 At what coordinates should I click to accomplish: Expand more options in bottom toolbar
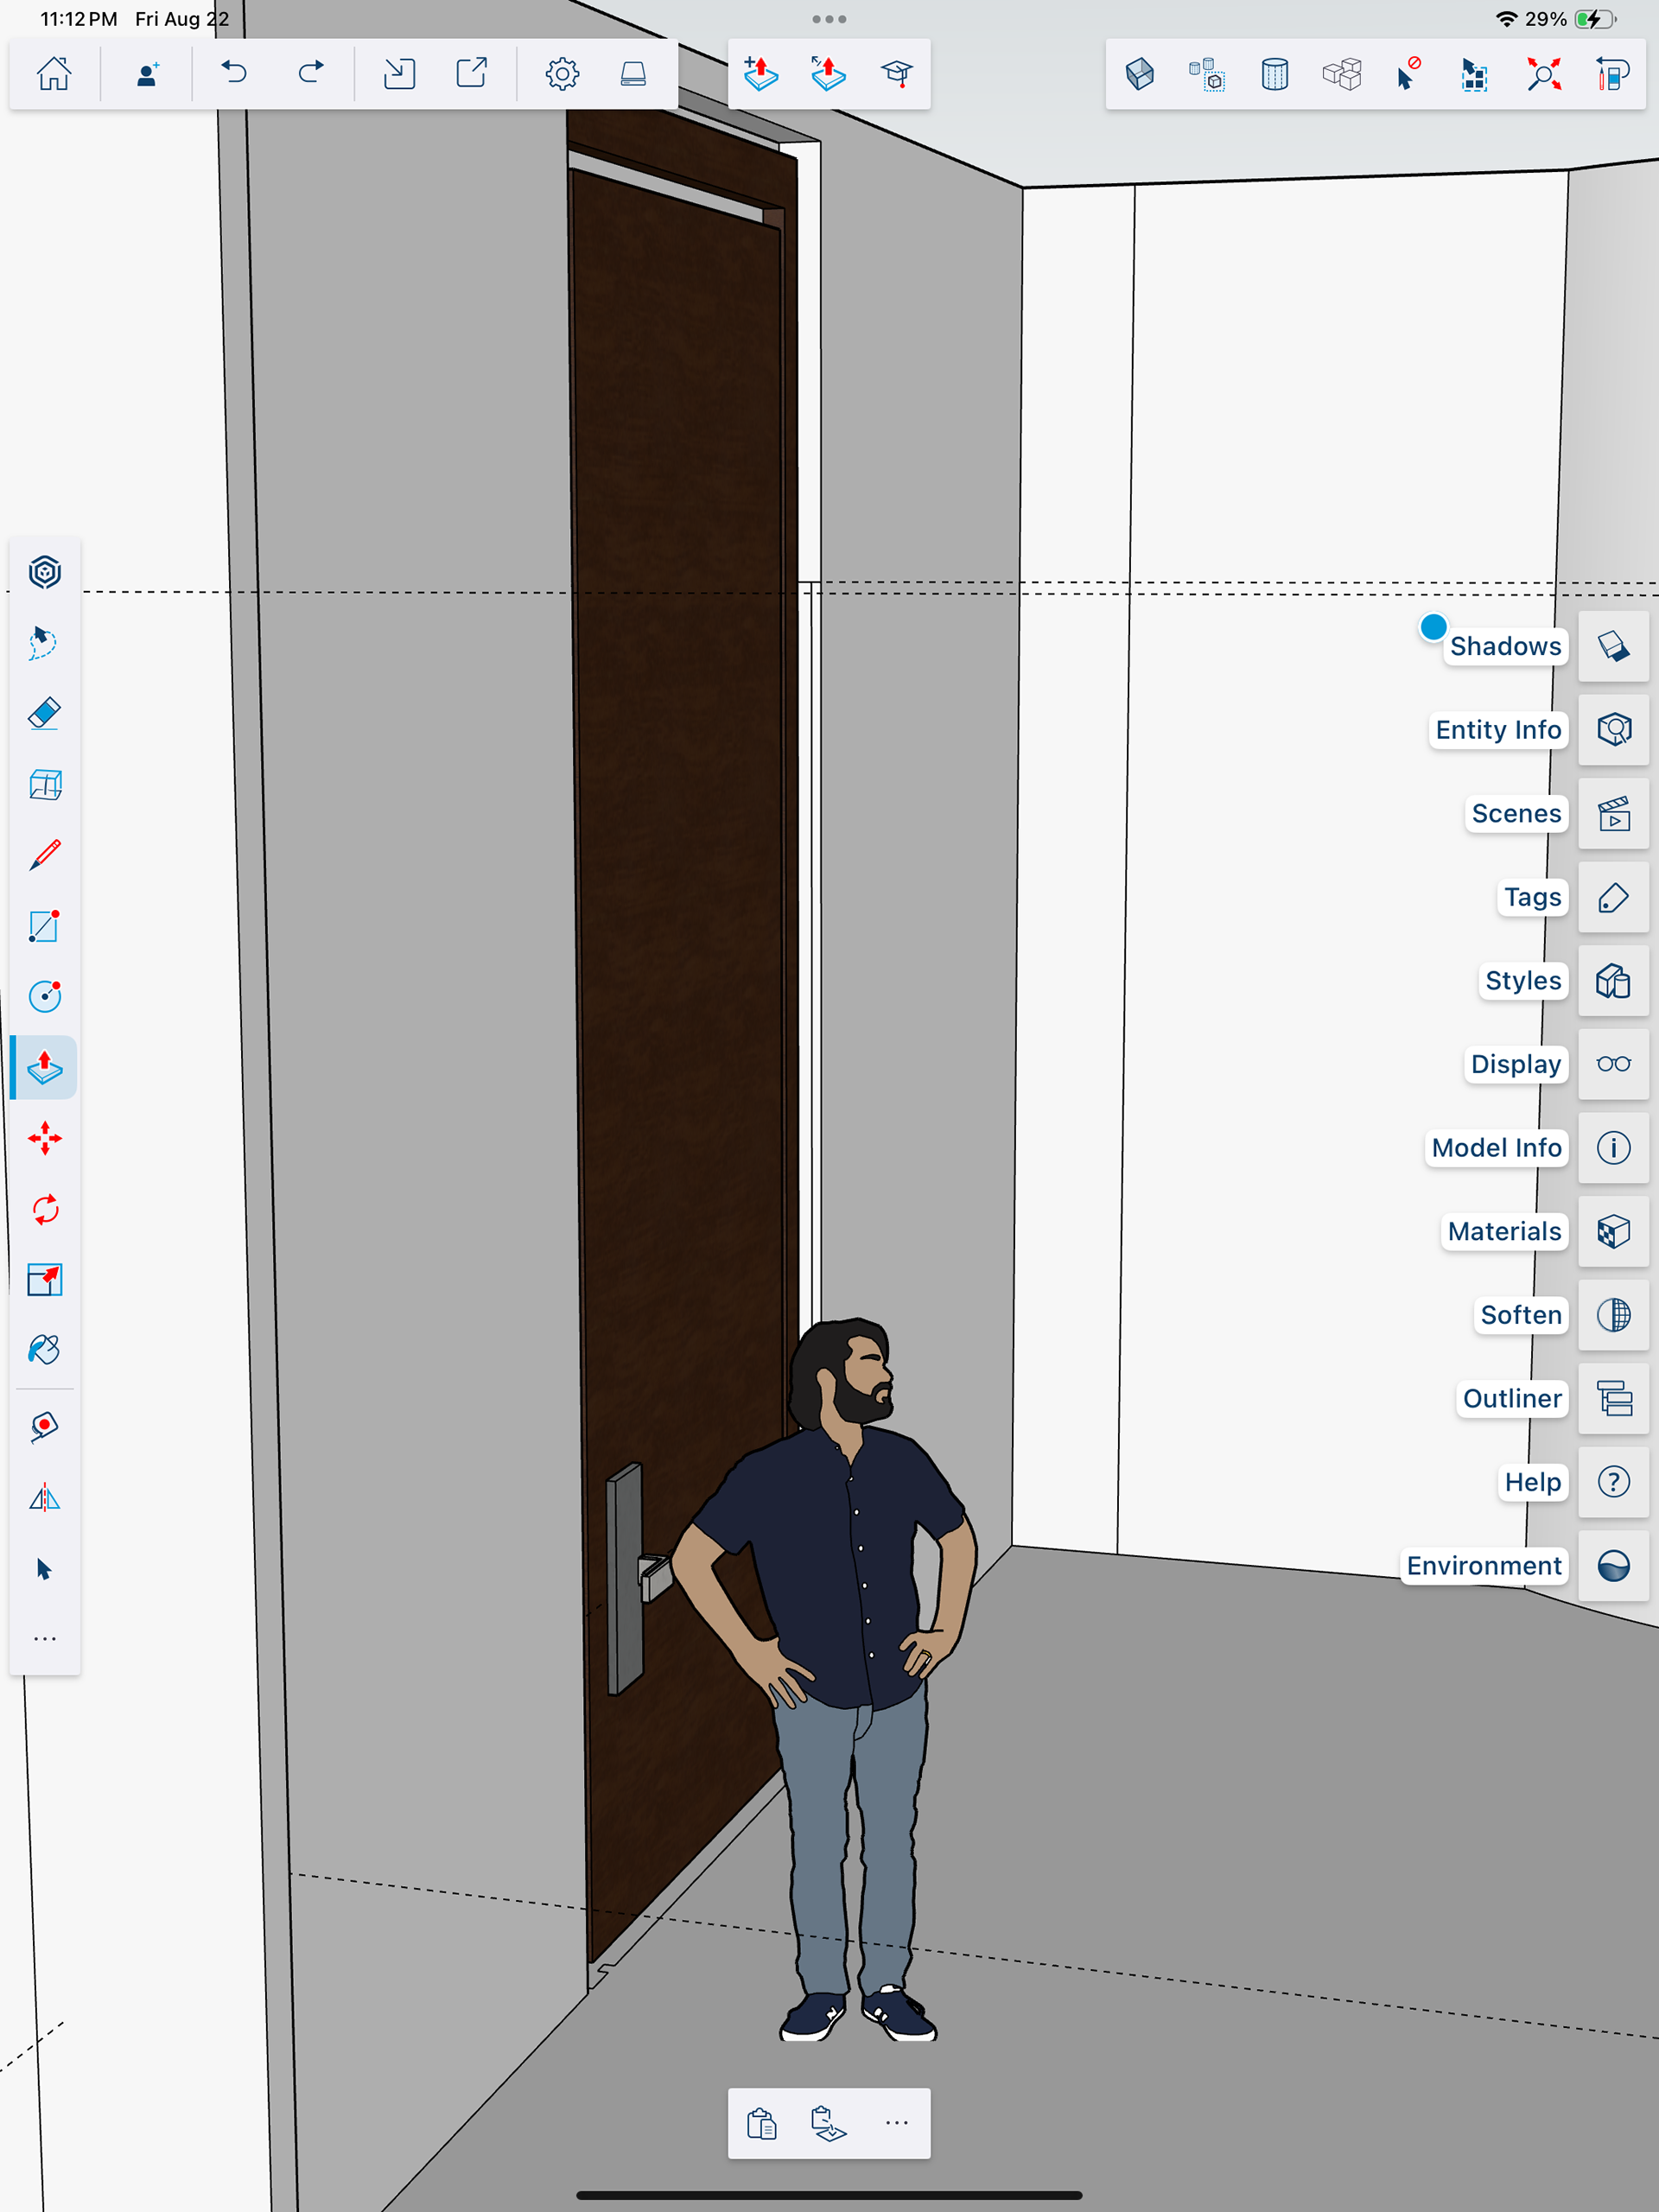(896, 2122)
